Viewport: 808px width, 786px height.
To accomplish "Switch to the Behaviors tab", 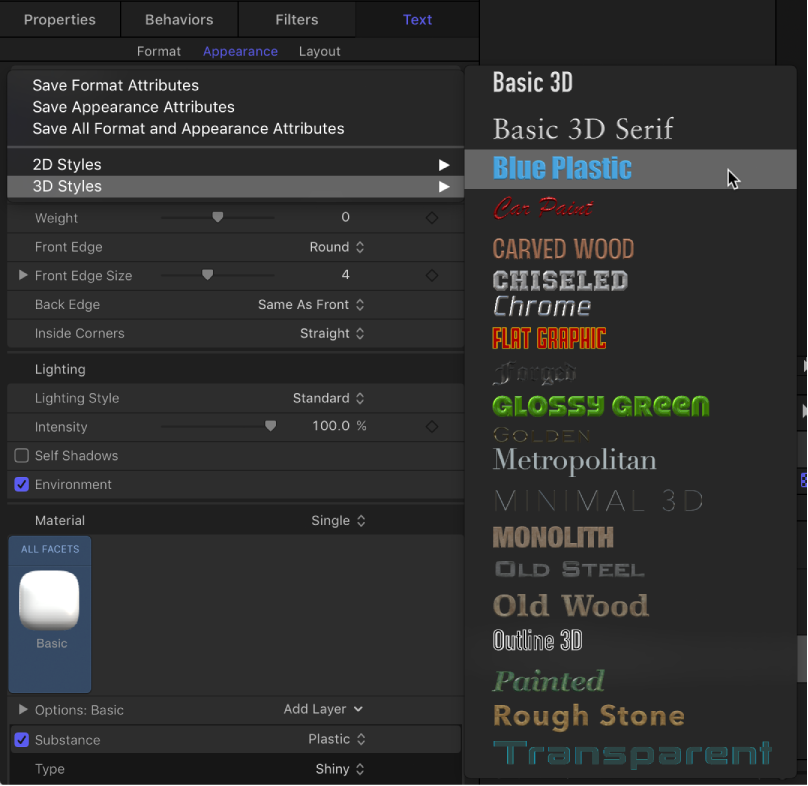I will click(178, 19).
